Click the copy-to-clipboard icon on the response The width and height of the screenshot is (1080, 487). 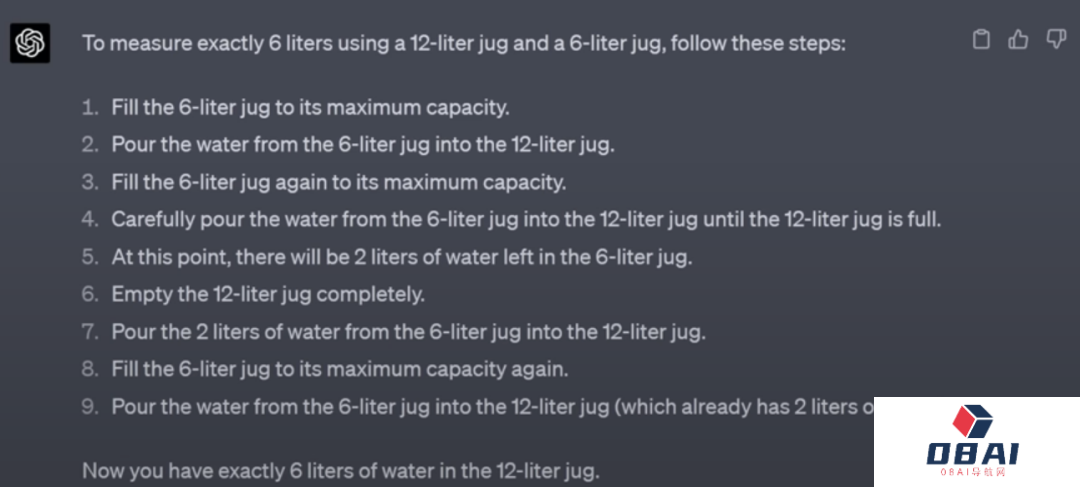(x=982, y=40)
